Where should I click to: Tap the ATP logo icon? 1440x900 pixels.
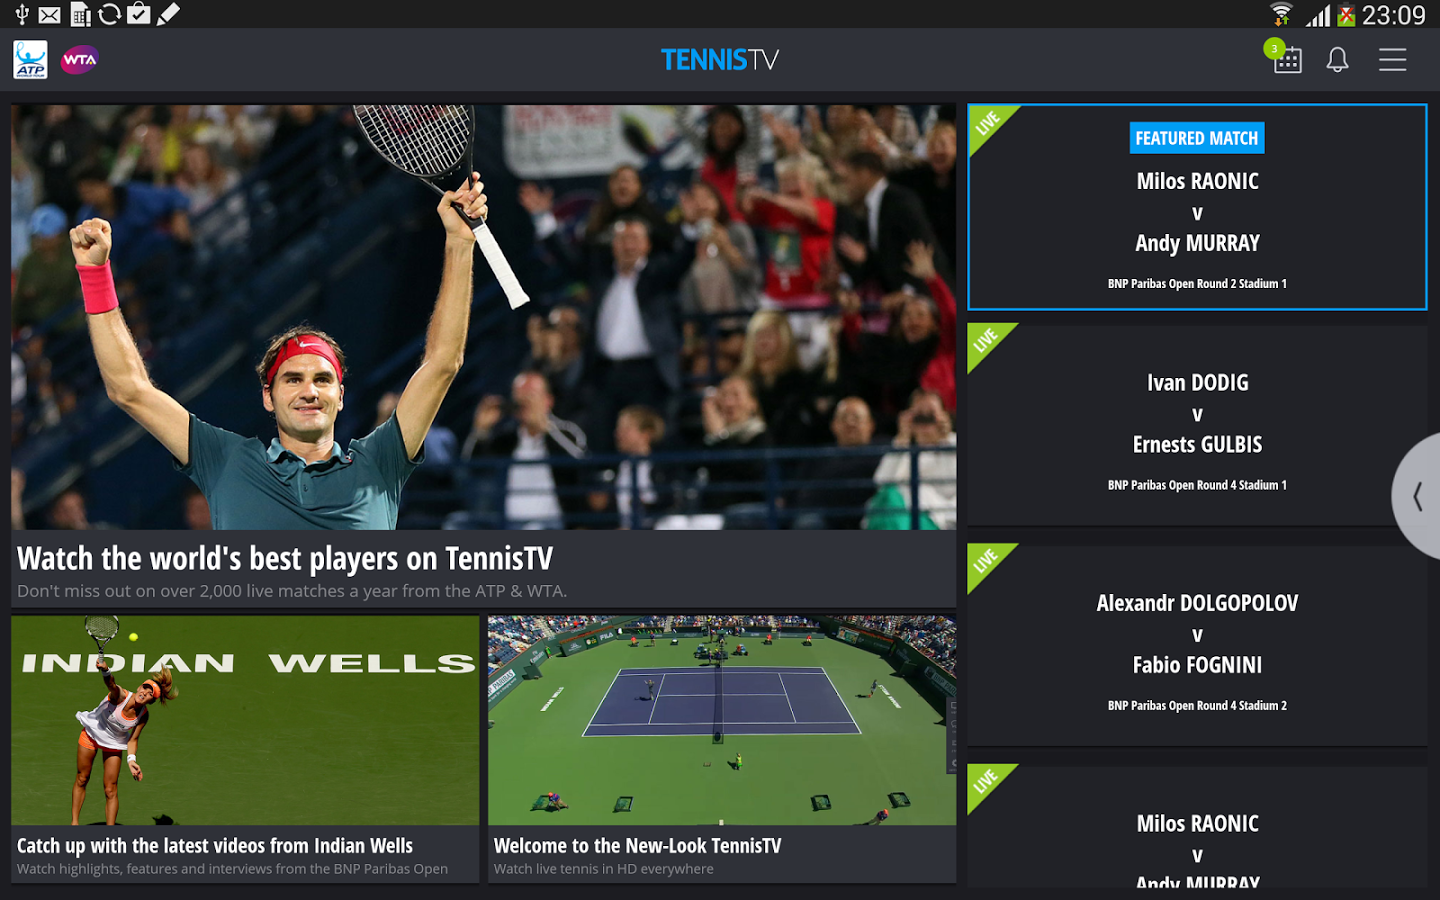point(30,59)
